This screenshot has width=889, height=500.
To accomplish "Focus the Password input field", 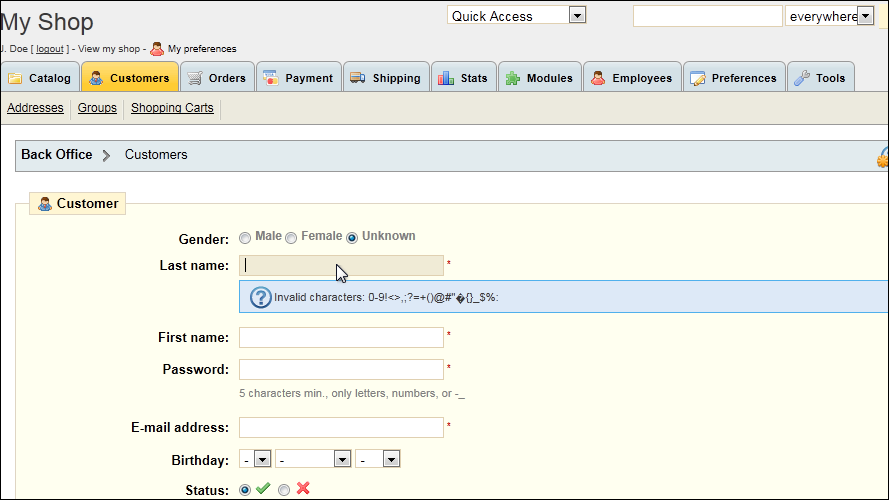I will pos(341,370).
